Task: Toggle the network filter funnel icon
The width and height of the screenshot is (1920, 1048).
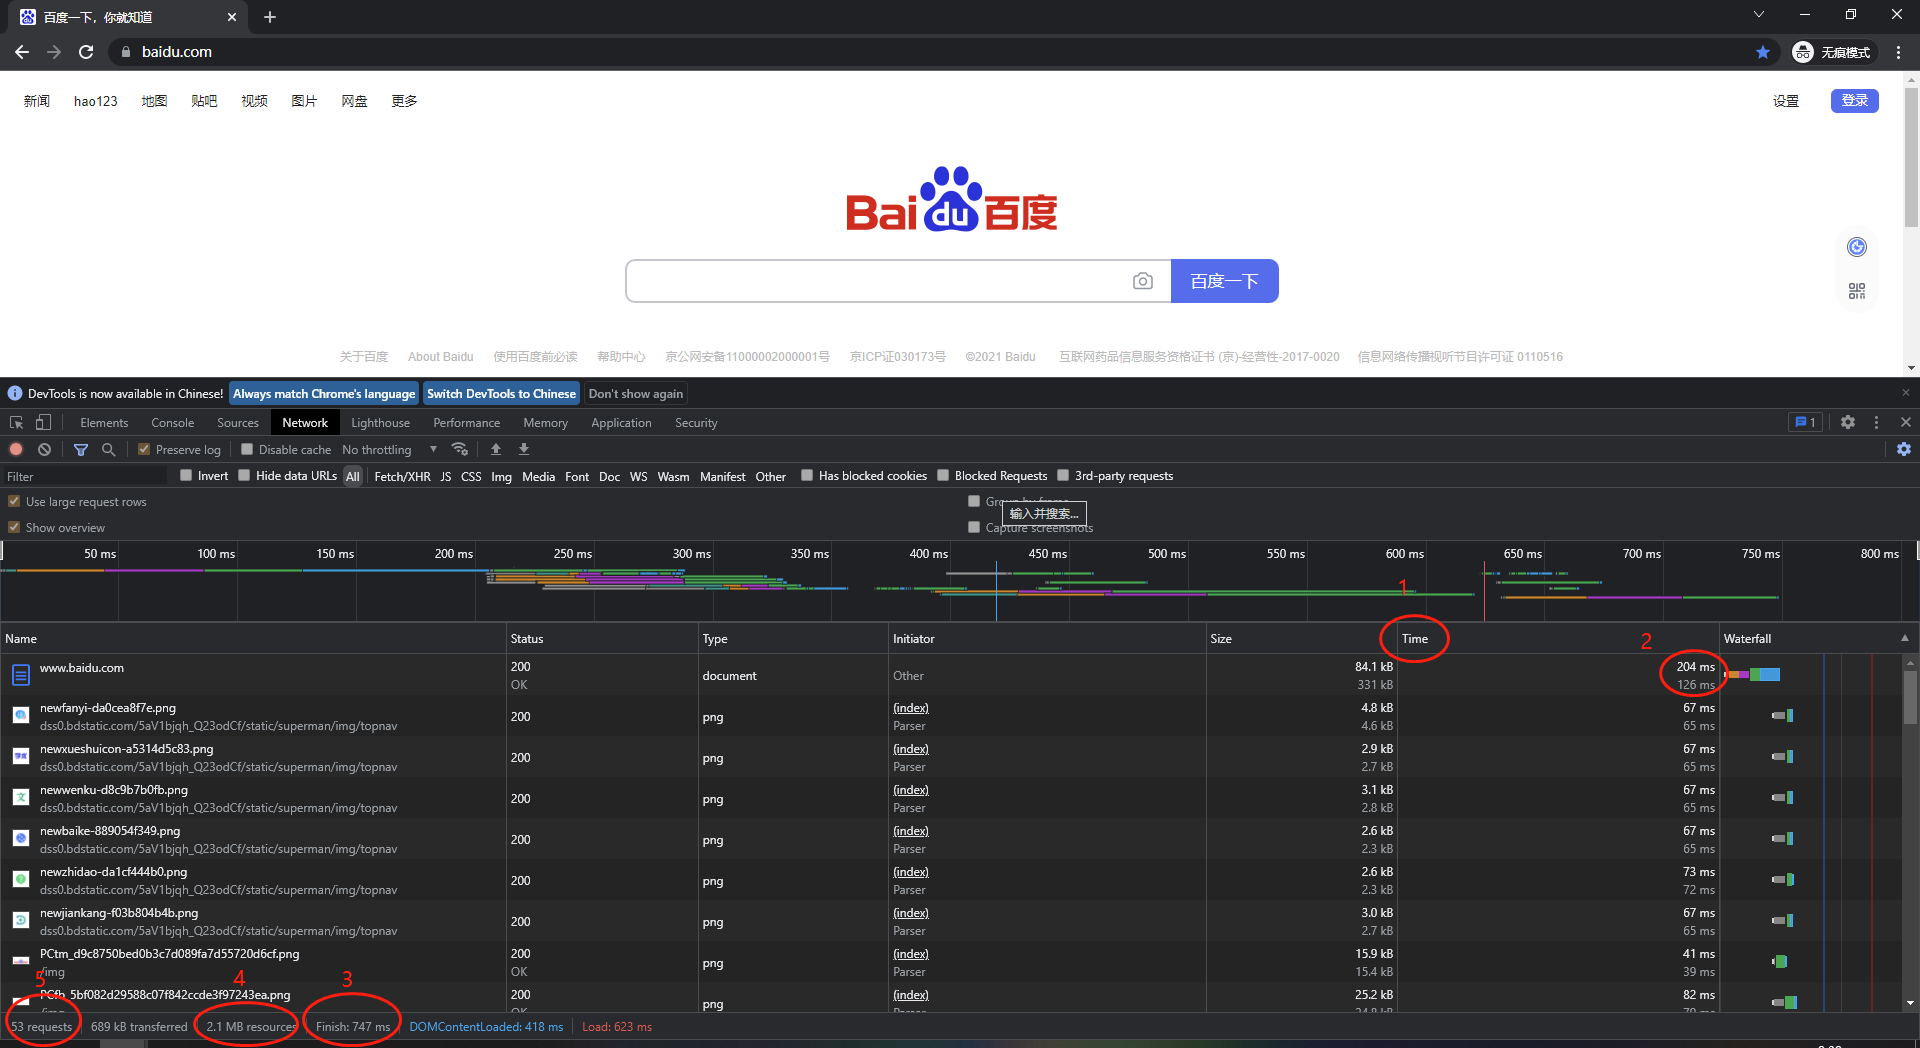Action: pos(81,449)
